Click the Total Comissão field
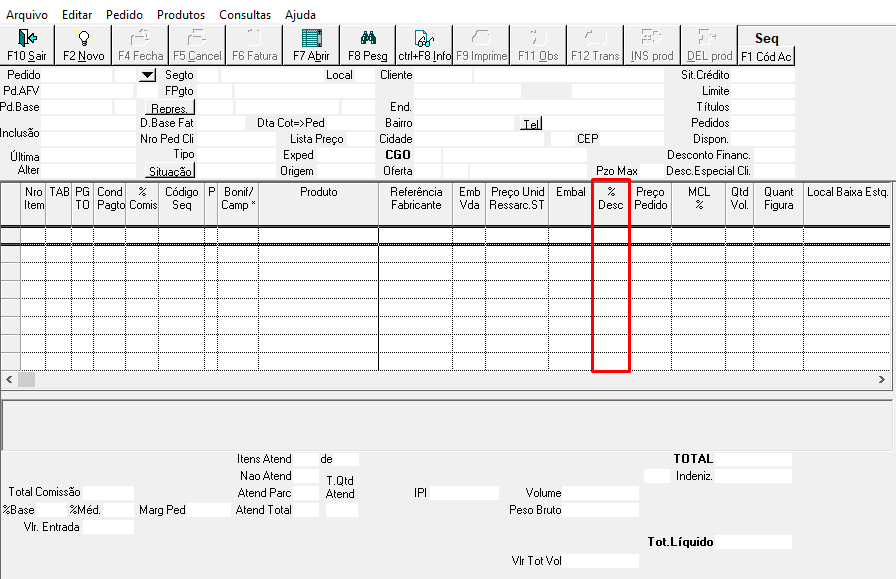The width and height of the screenshot is (896, 579). point(108,493)
